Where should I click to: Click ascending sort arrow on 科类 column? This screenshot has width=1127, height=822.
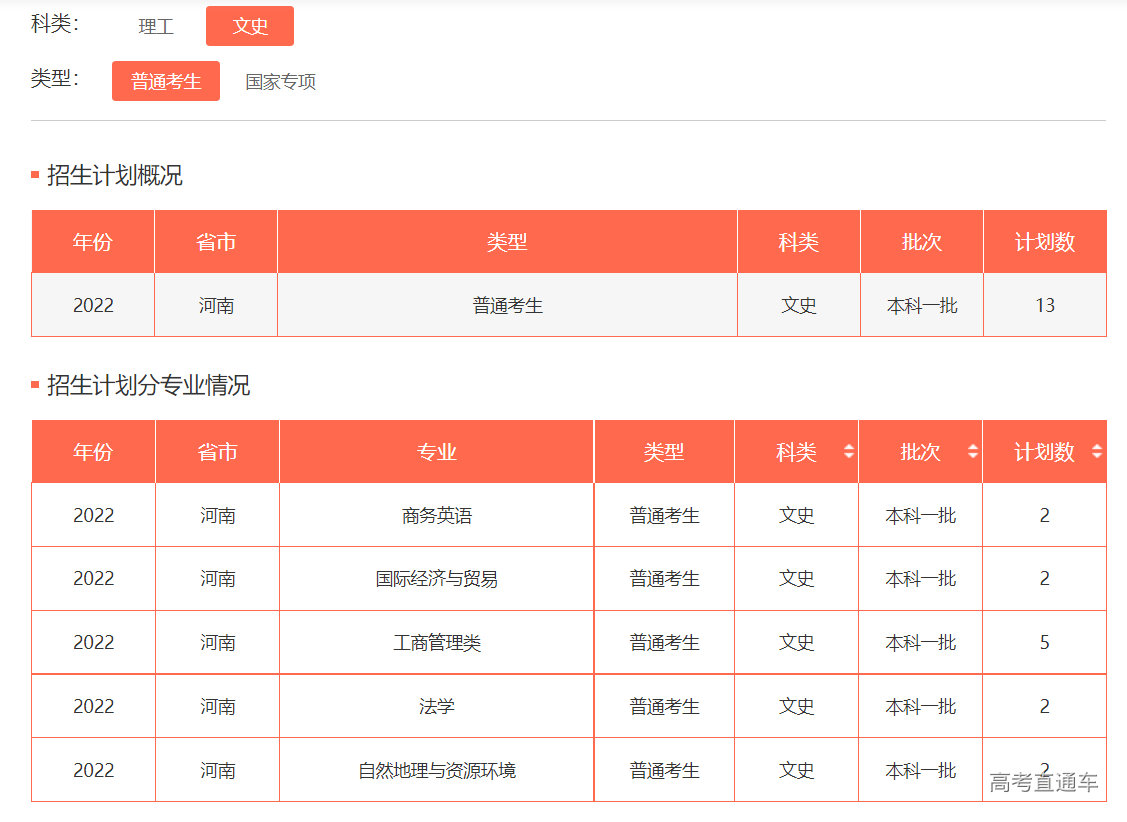(848, 446)
